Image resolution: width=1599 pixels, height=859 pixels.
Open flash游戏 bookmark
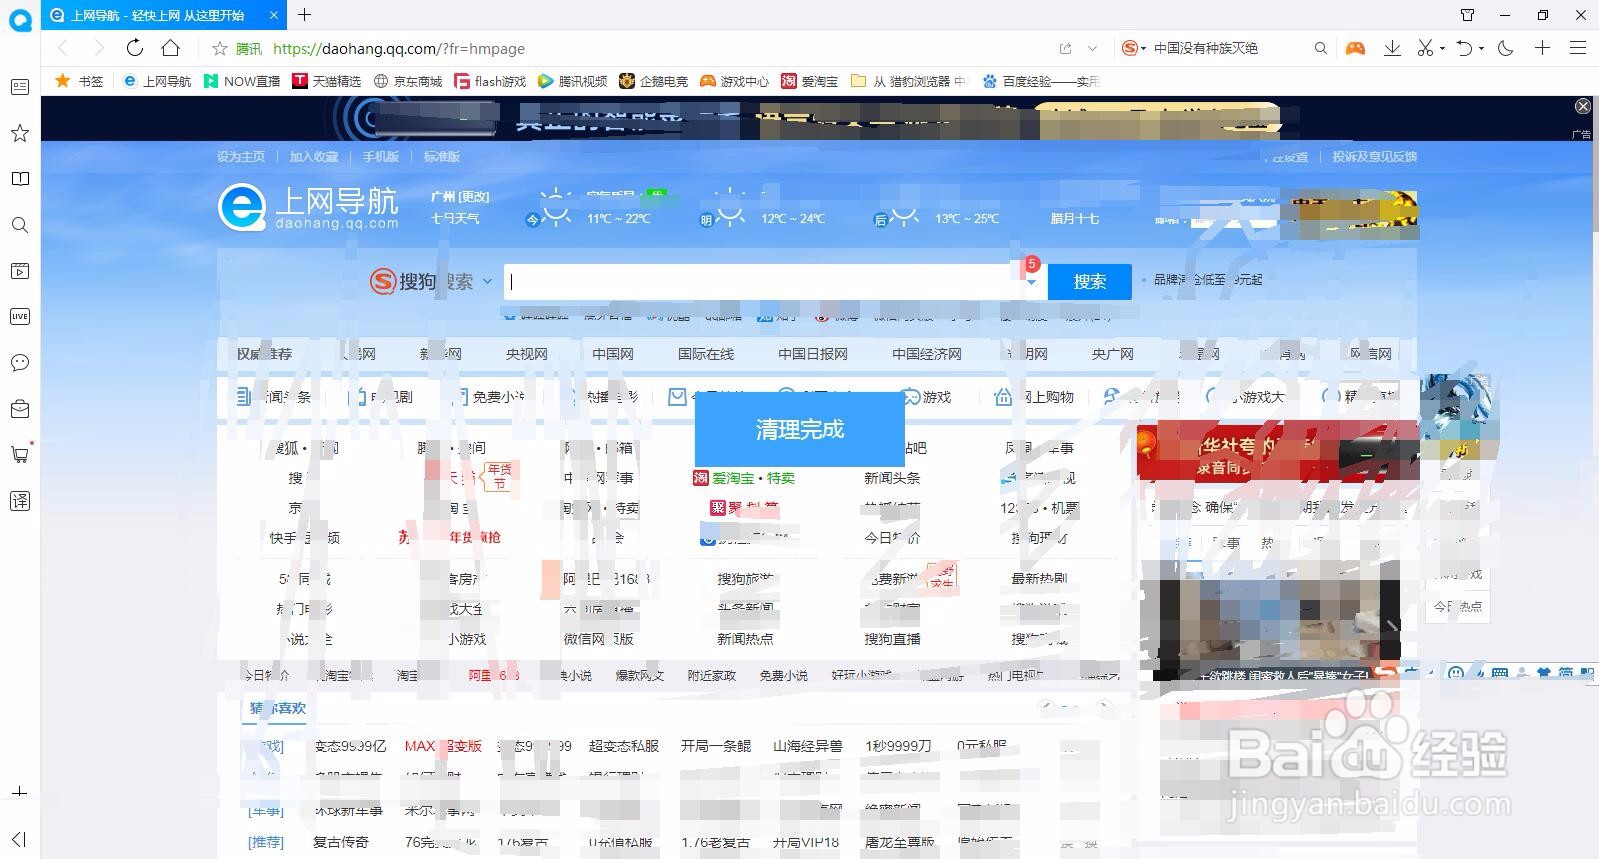[490, 81]
